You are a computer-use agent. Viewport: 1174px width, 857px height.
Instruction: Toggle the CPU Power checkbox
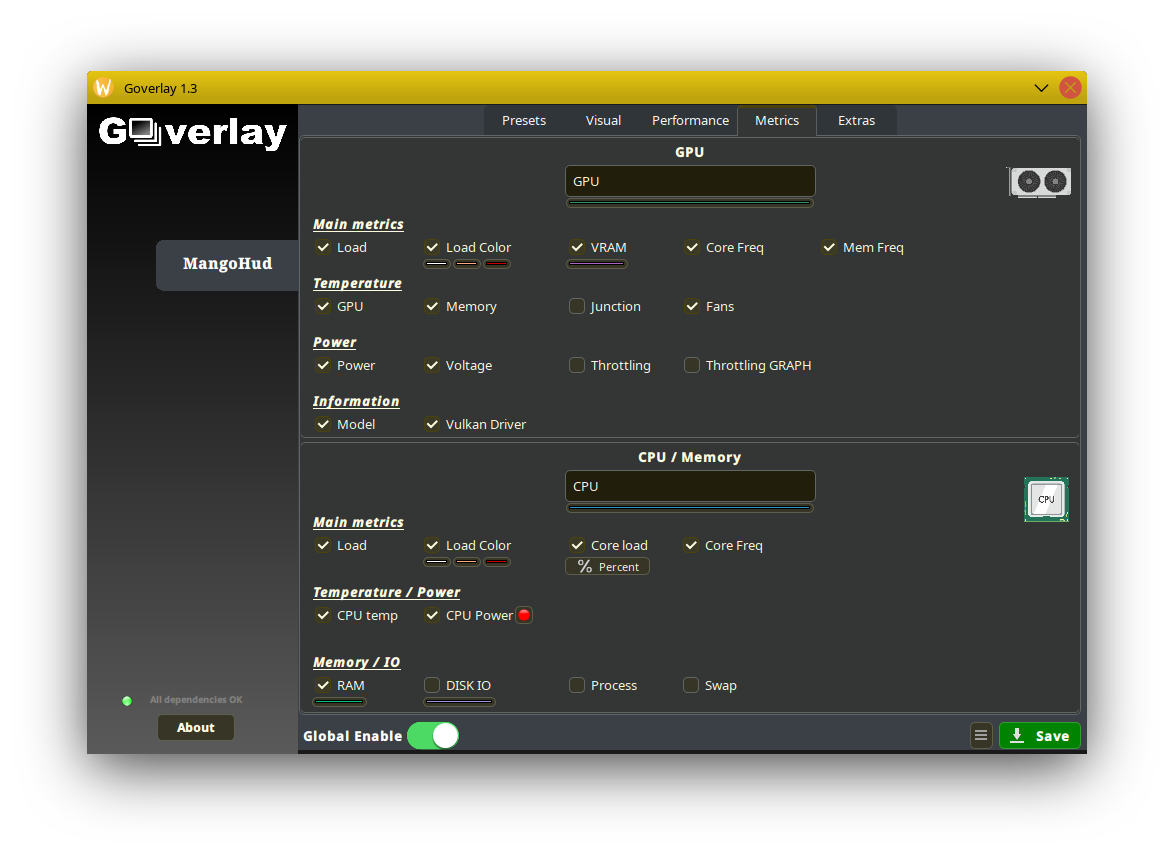[432, 615]
